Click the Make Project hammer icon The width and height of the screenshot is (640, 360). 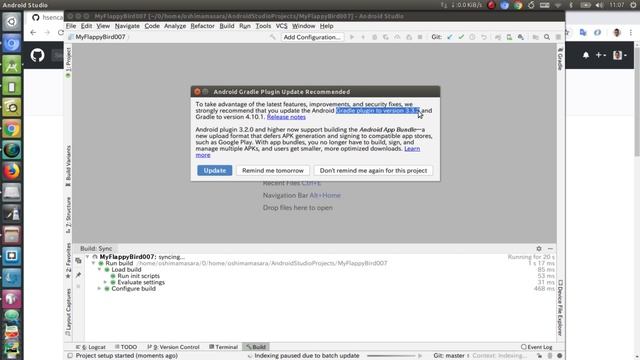pyautogui.click(x=273, y=37)
